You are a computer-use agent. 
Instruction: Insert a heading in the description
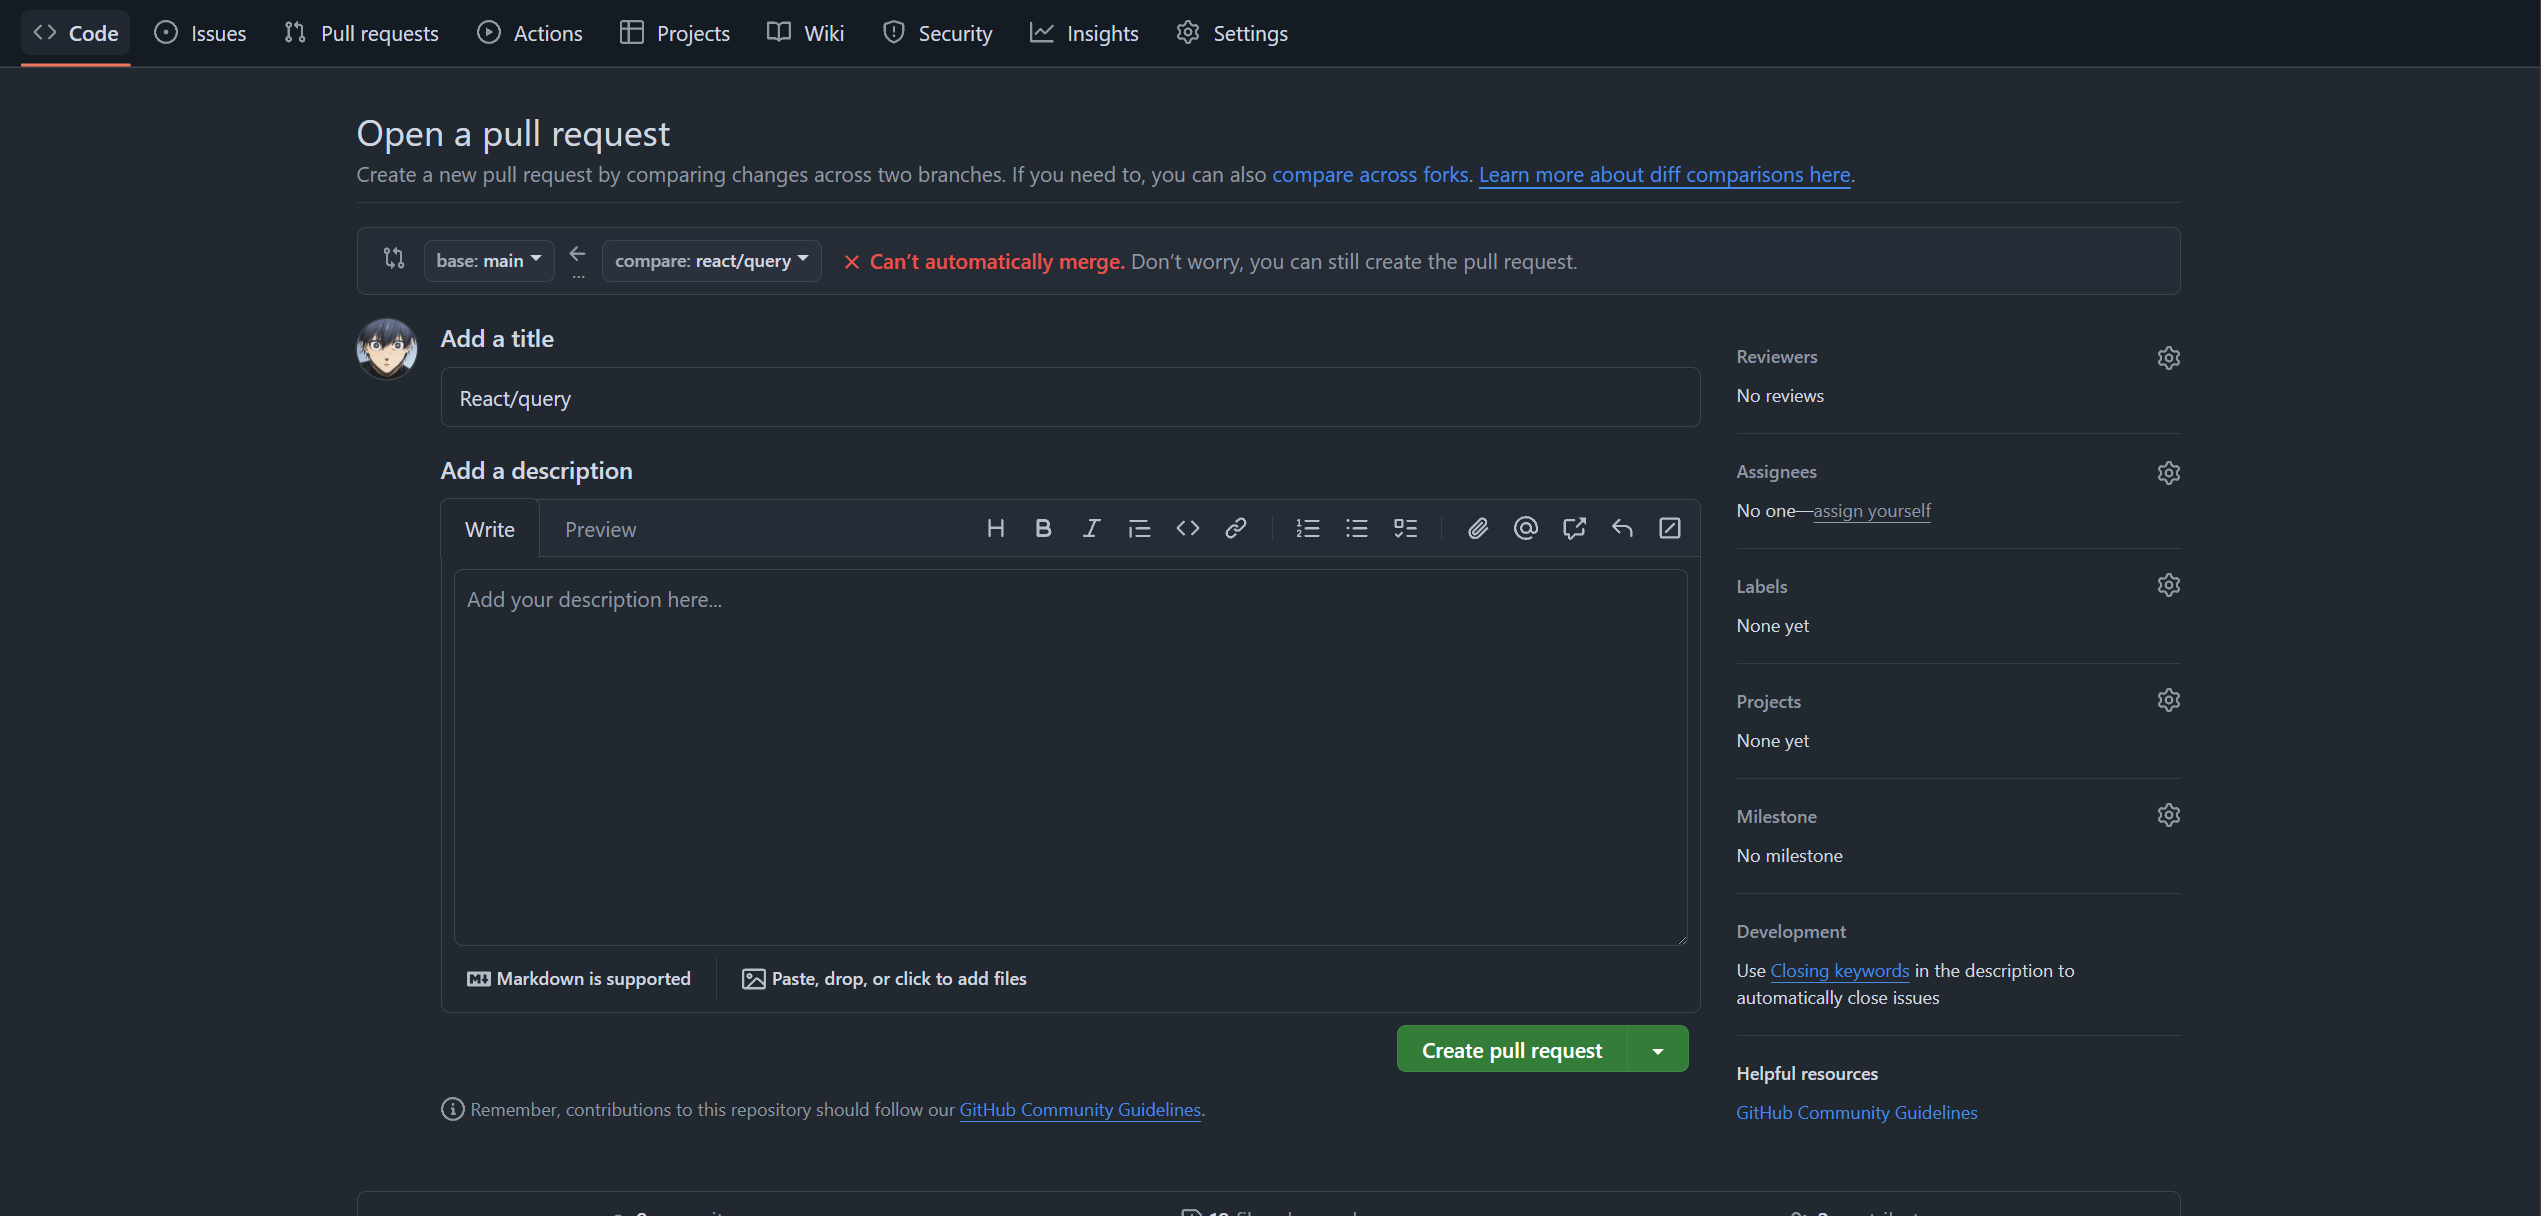(x=995, y=528)
